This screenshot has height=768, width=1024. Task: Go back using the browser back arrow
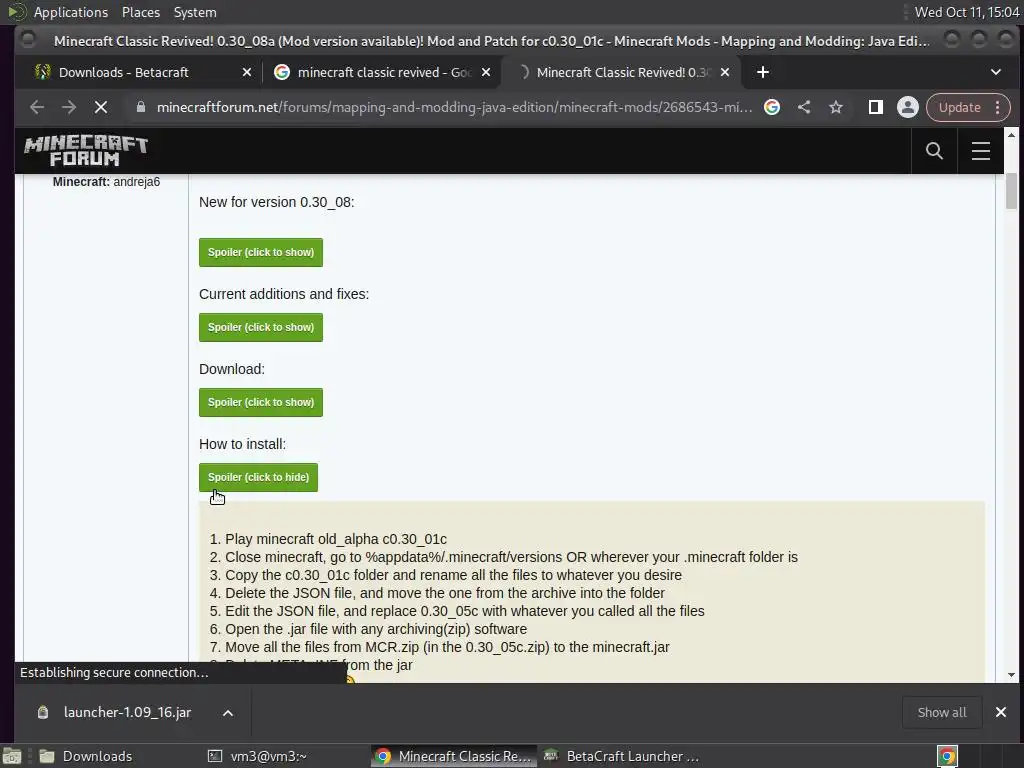pyautogui.click(x=37, y=107)
